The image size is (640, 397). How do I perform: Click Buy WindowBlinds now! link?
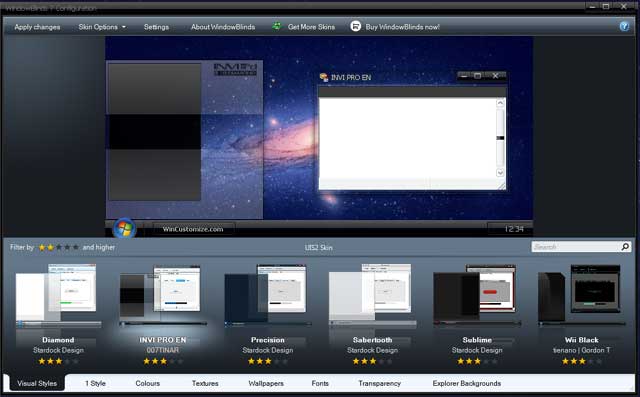click(x=402, y=27)
